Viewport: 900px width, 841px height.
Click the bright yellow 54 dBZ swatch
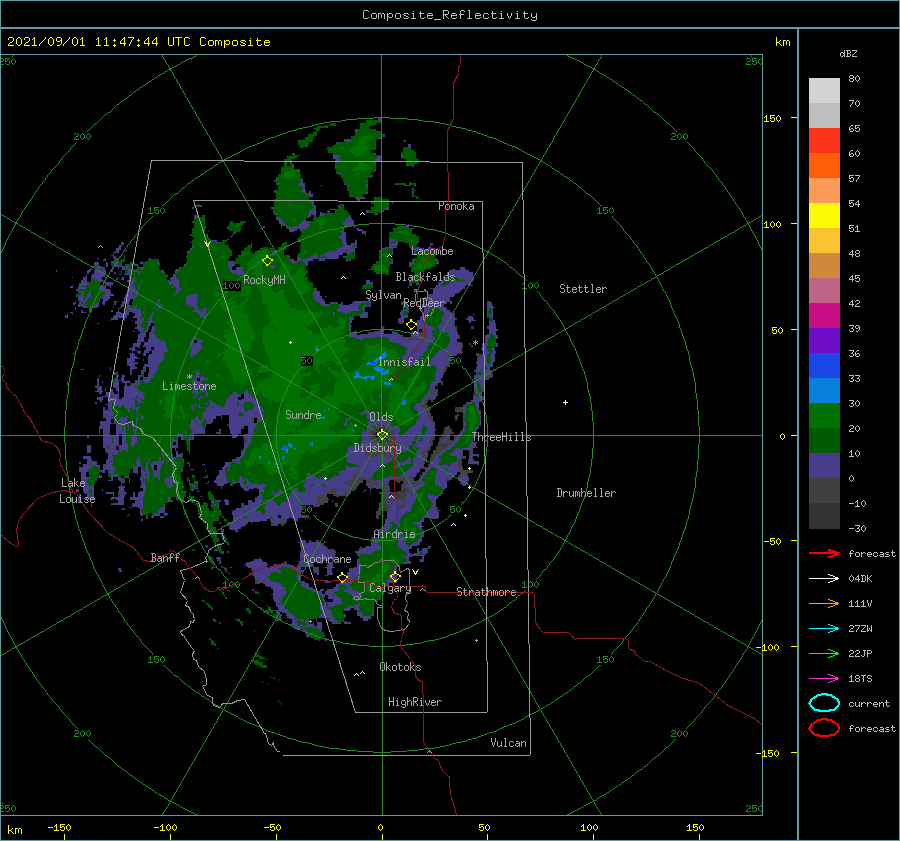click(824, 215)
